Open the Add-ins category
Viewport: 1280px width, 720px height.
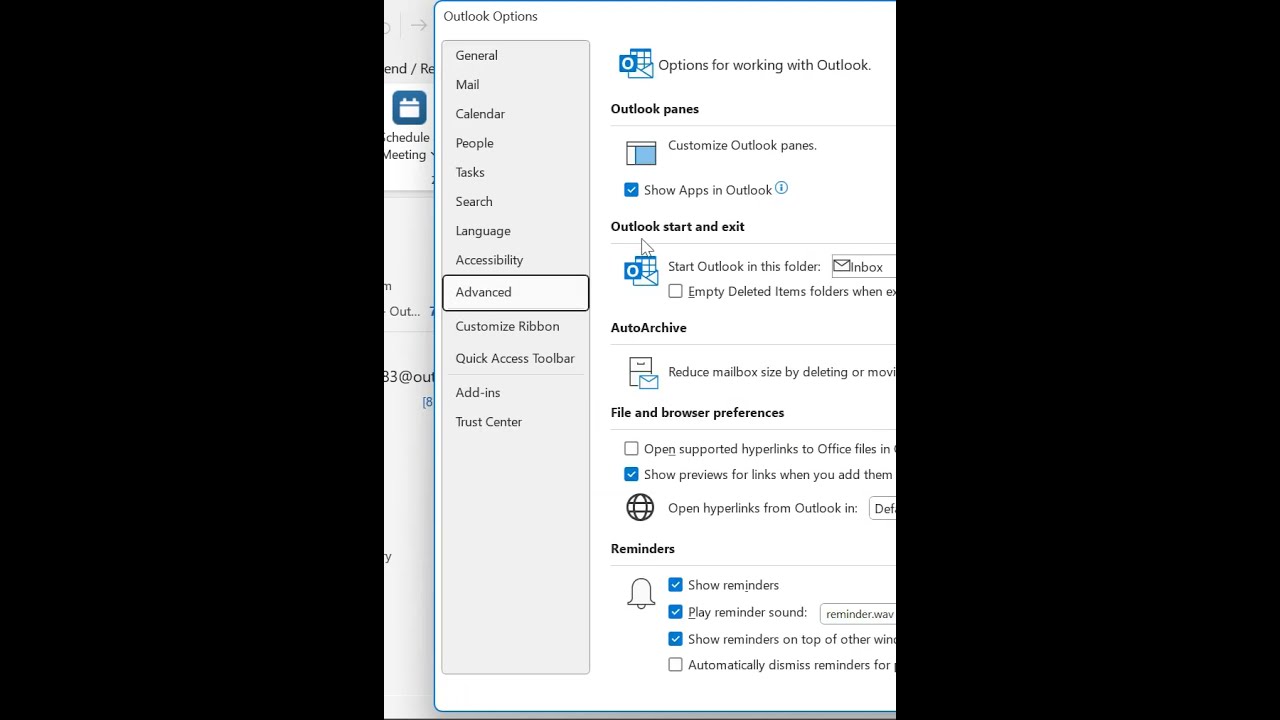point(516,392)
